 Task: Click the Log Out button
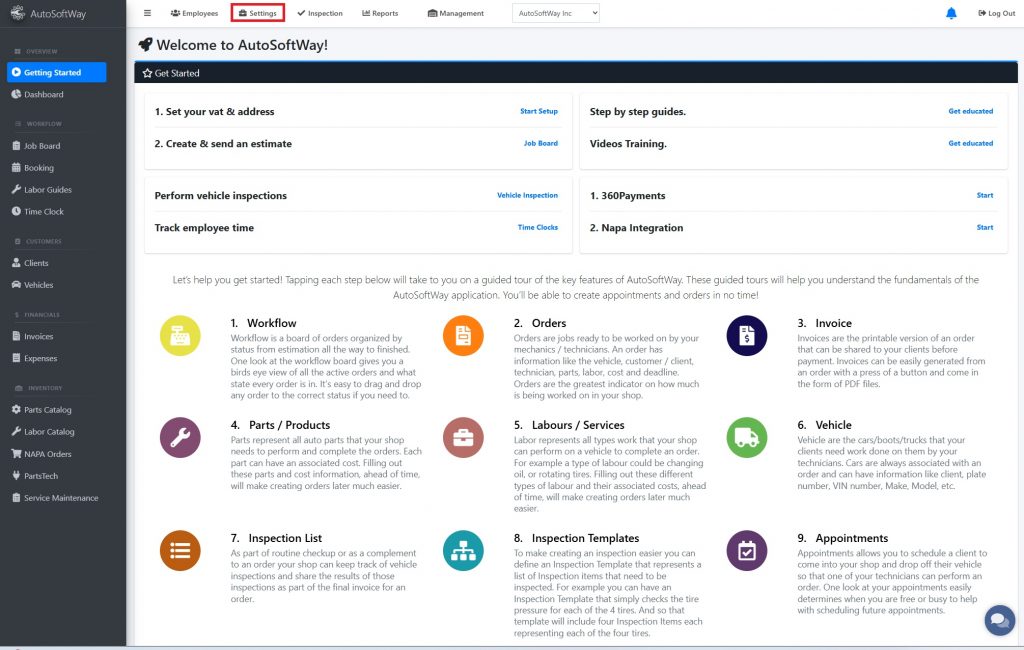pos(995,13)
